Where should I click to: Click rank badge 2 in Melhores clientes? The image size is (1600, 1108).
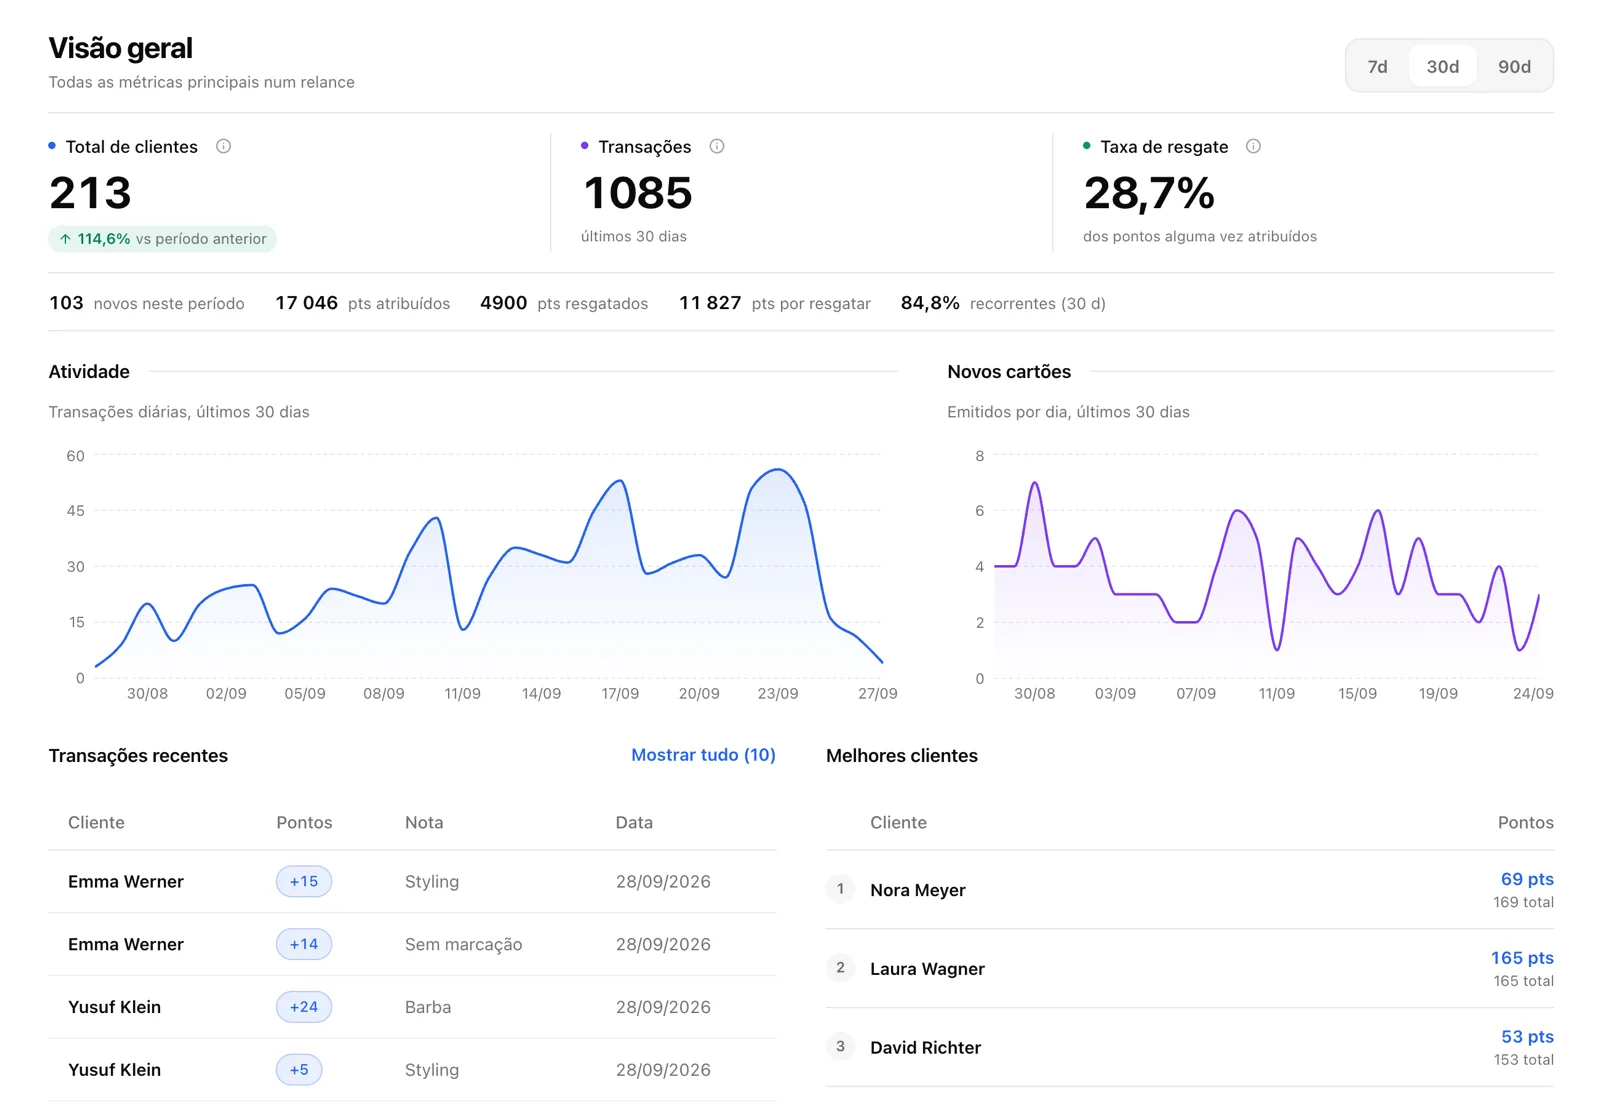click(x=840, y=968)
